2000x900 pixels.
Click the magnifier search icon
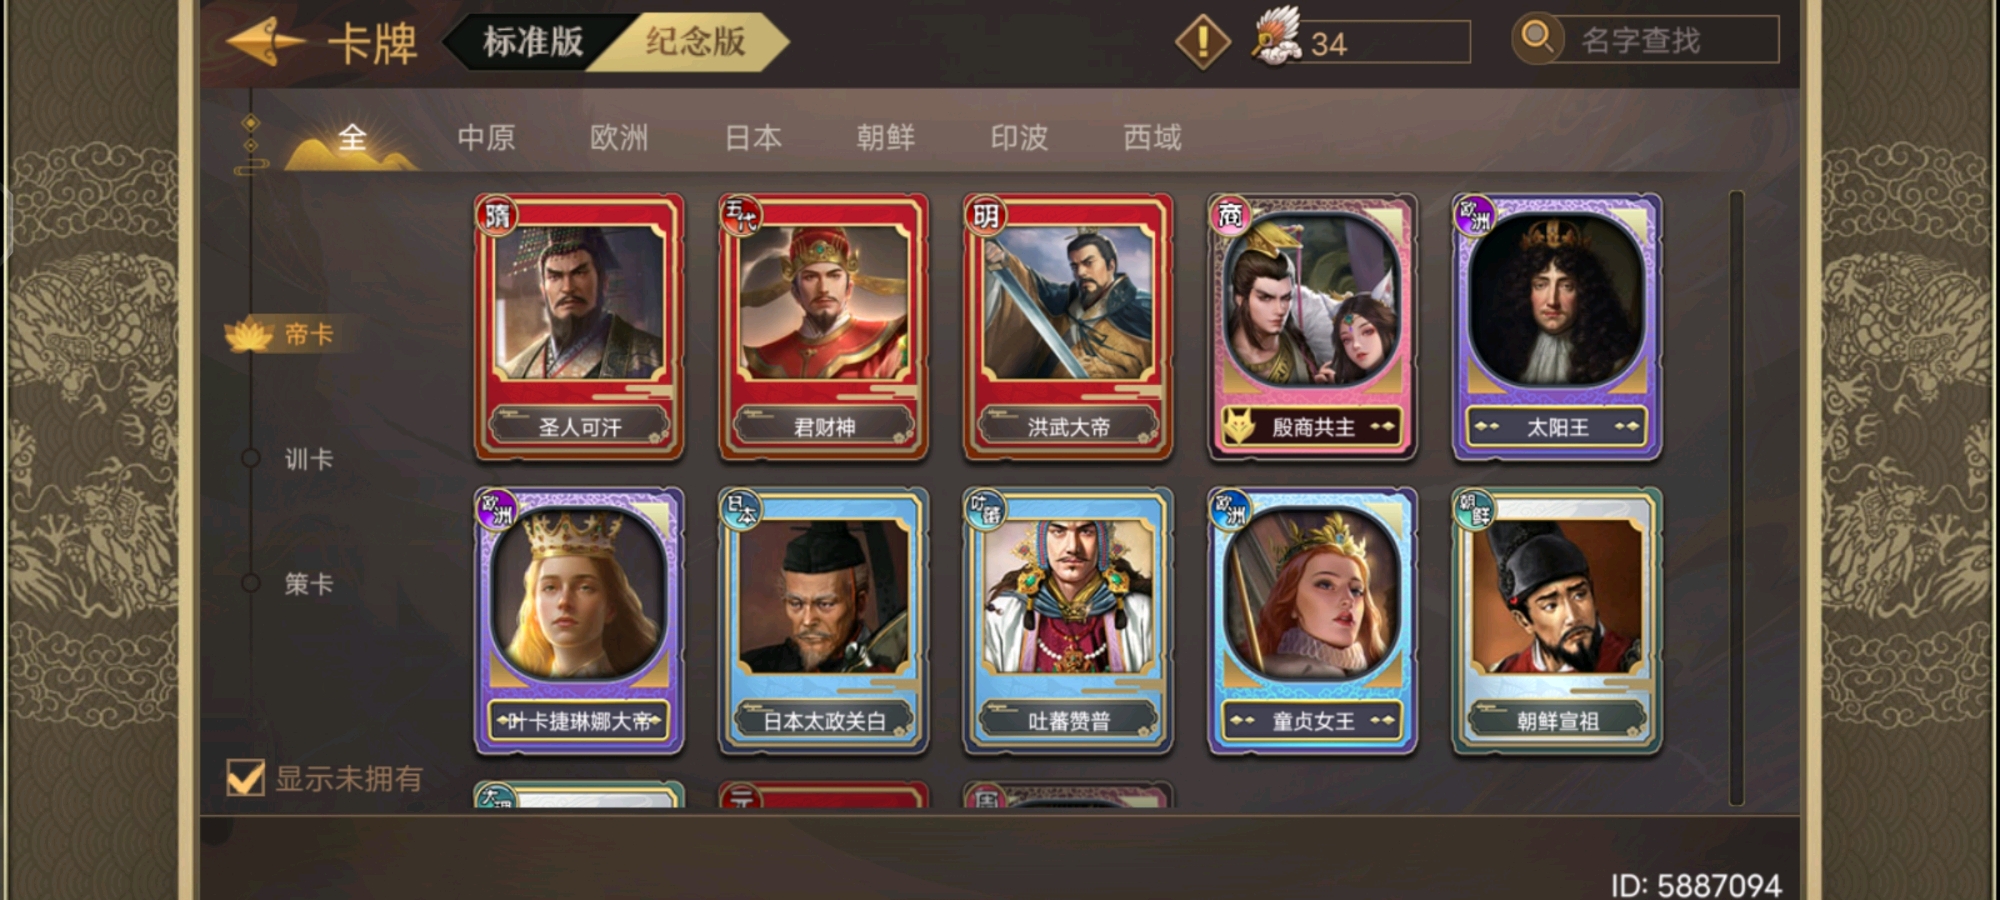tap(1537, 39)
